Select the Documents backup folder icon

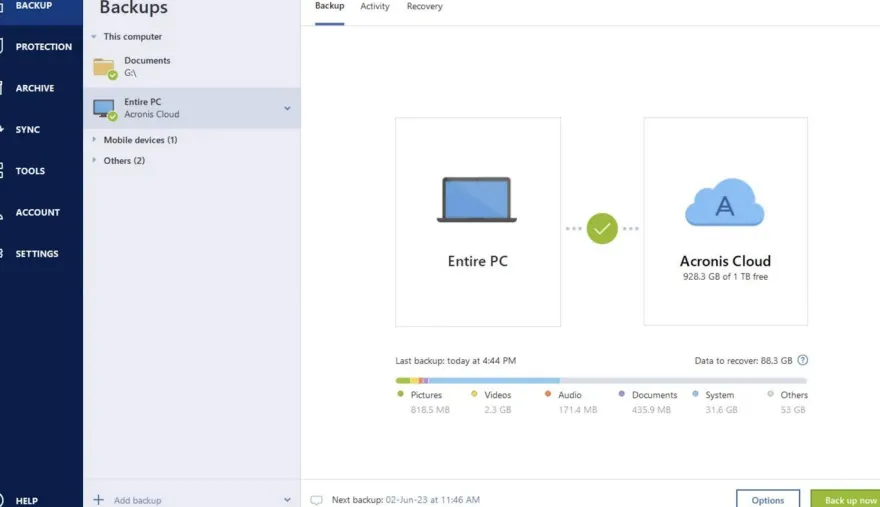105,68
